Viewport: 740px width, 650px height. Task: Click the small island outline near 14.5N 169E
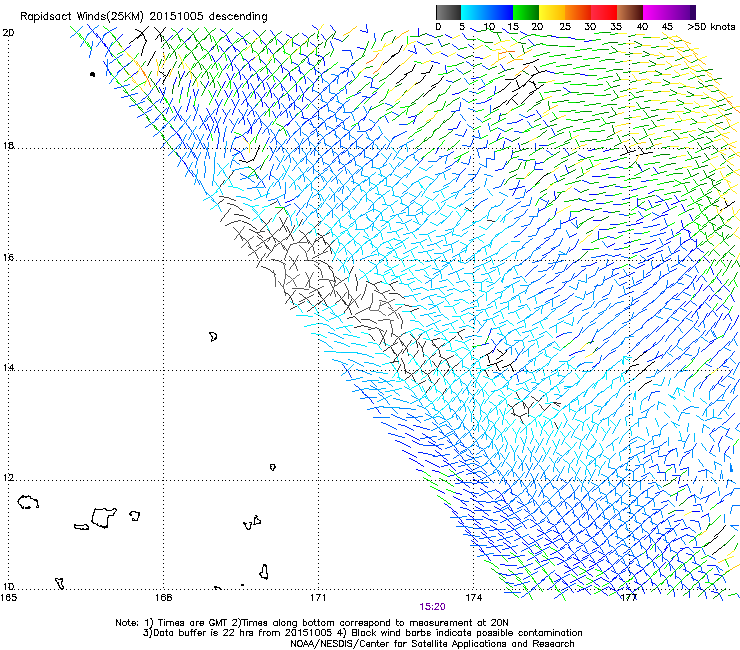213,337
